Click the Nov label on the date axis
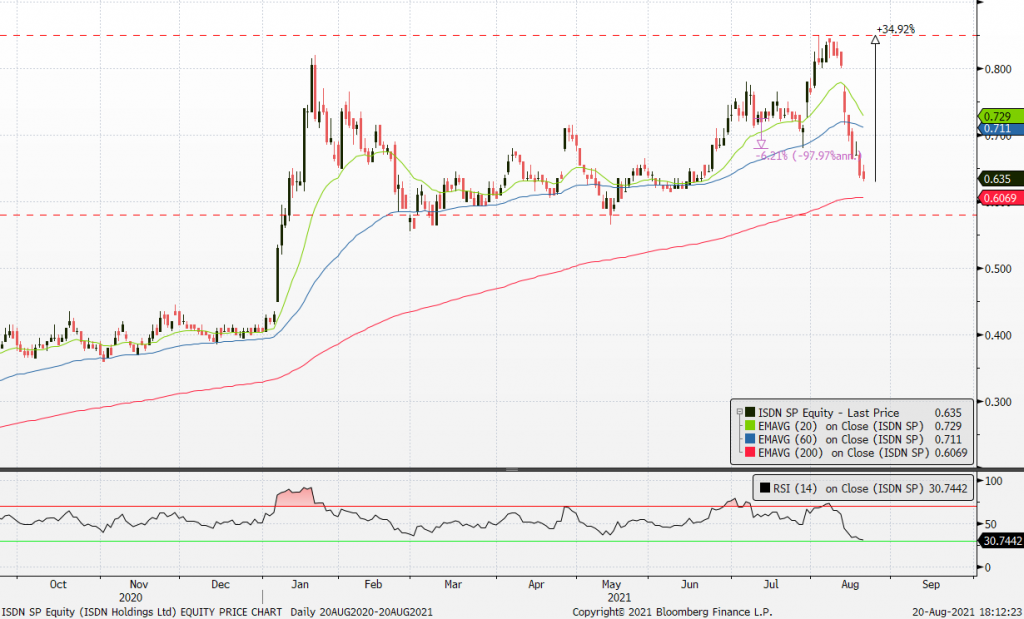 pyautogui.click(x=138, y=584)
